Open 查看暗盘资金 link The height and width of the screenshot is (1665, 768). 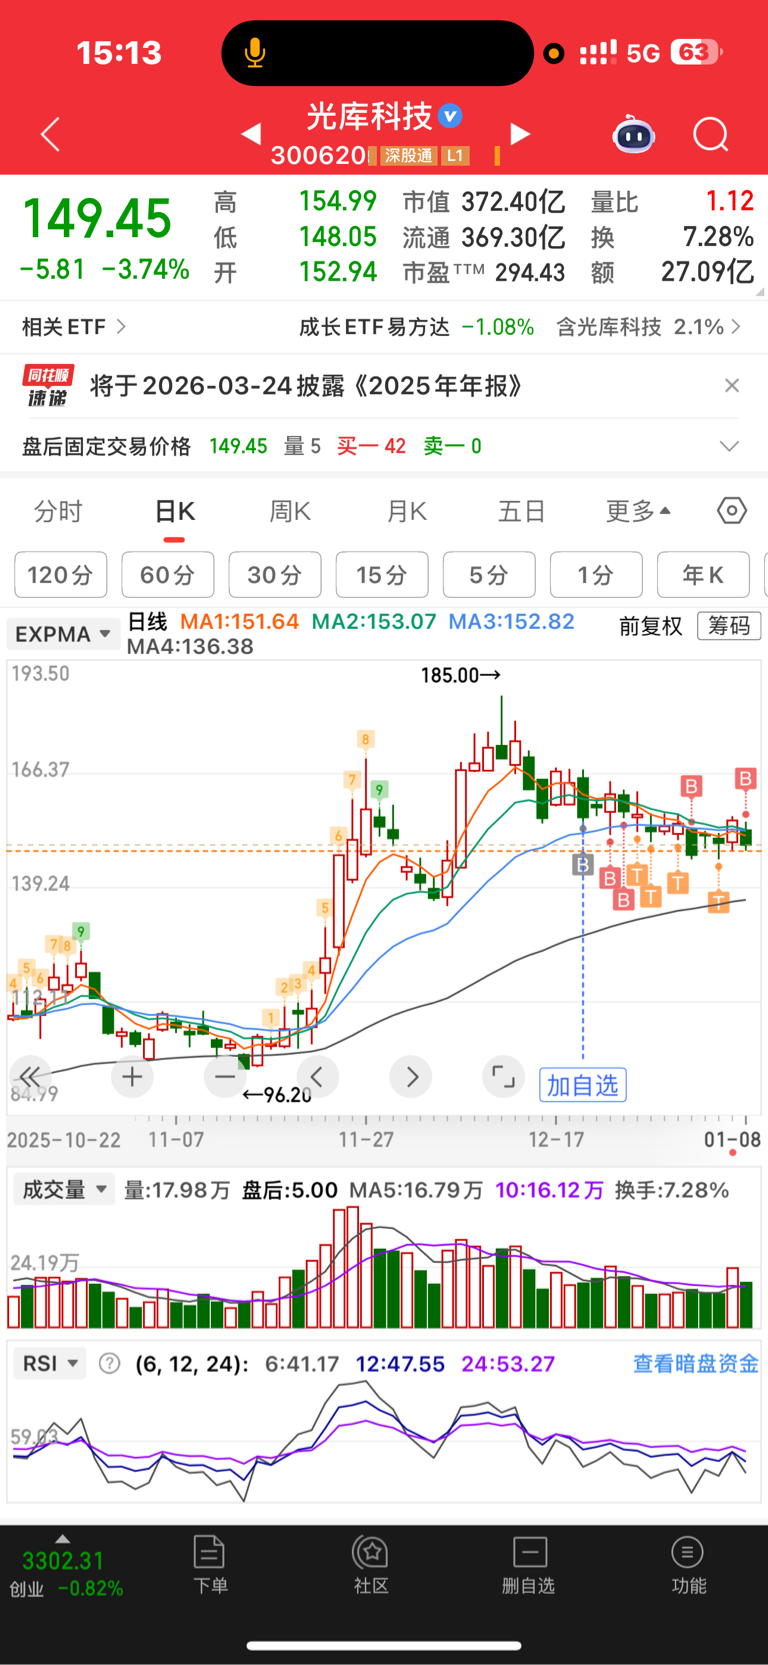[696, 1363]
